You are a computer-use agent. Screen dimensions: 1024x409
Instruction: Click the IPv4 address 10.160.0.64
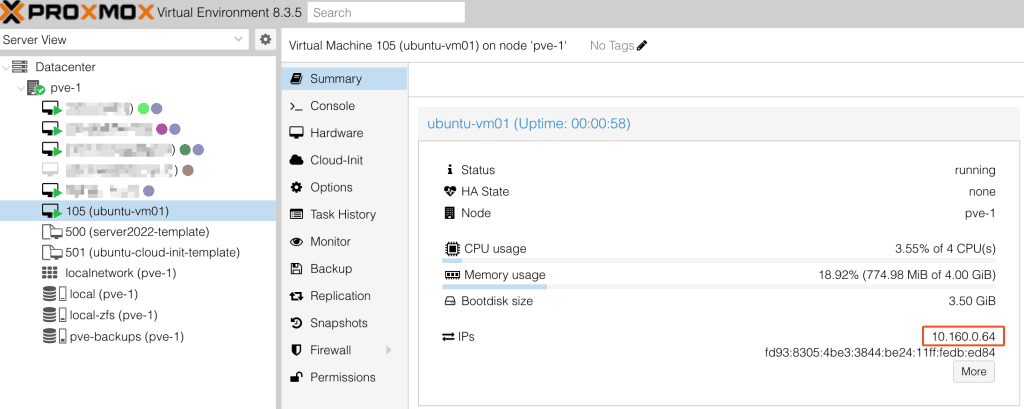point(963,337)
